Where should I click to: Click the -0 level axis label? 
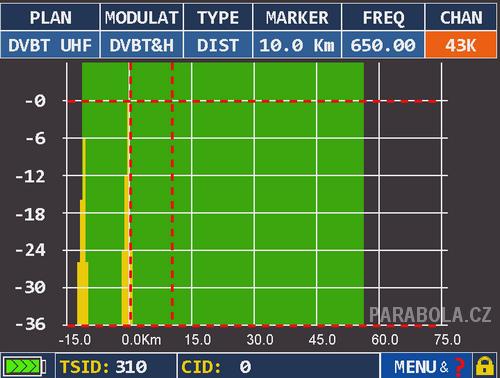[x=36, y=100]
